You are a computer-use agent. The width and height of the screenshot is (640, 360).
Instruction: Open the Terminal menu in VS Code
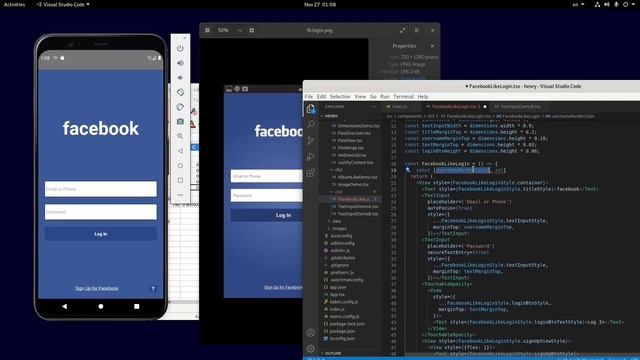(x=403, y=97)
